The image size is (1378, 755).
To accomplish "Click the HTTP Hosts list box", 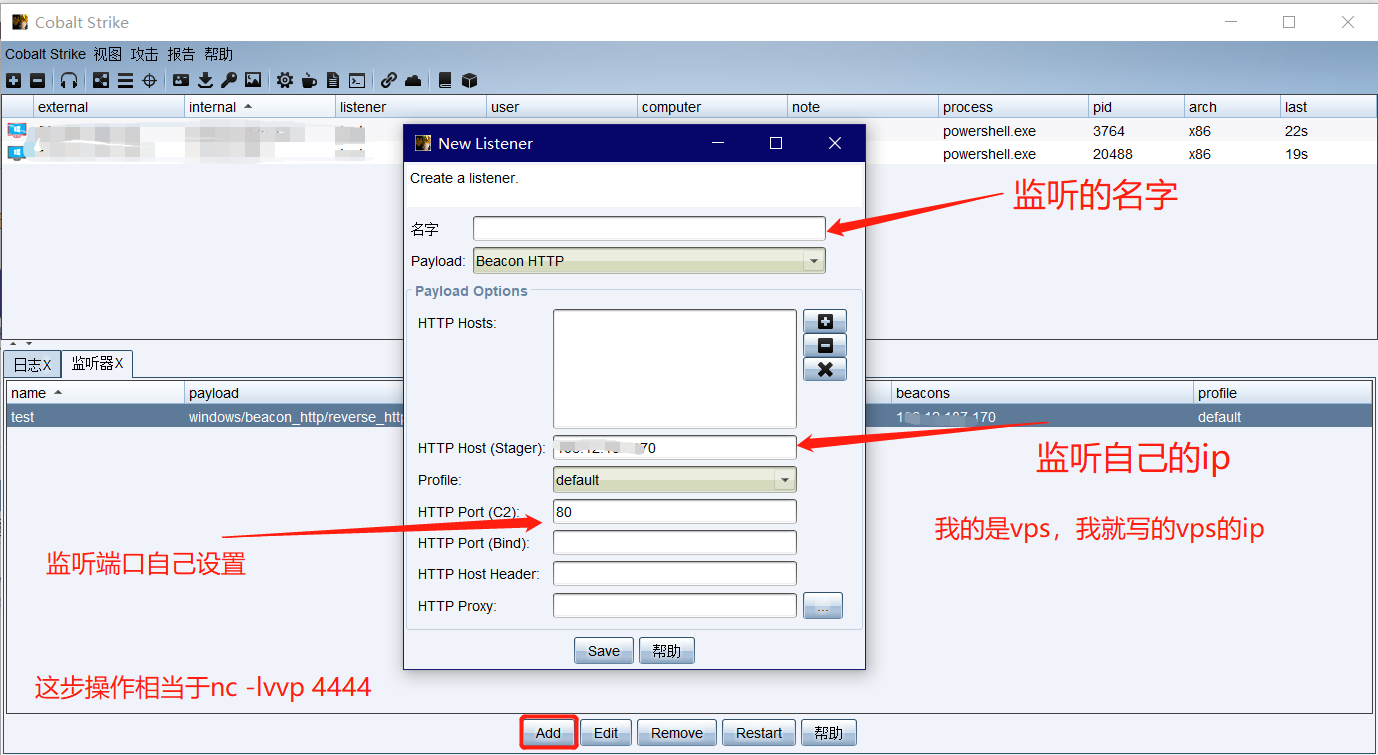I will click(675, 369).
